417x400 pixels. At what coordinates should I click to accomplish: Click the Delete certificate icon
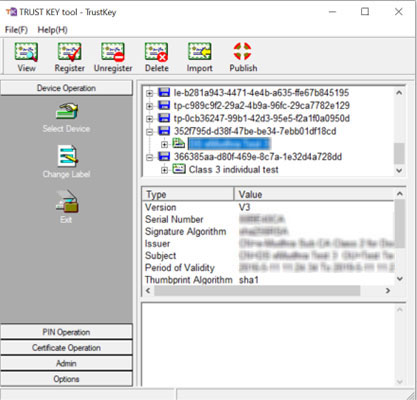(156, 52)
